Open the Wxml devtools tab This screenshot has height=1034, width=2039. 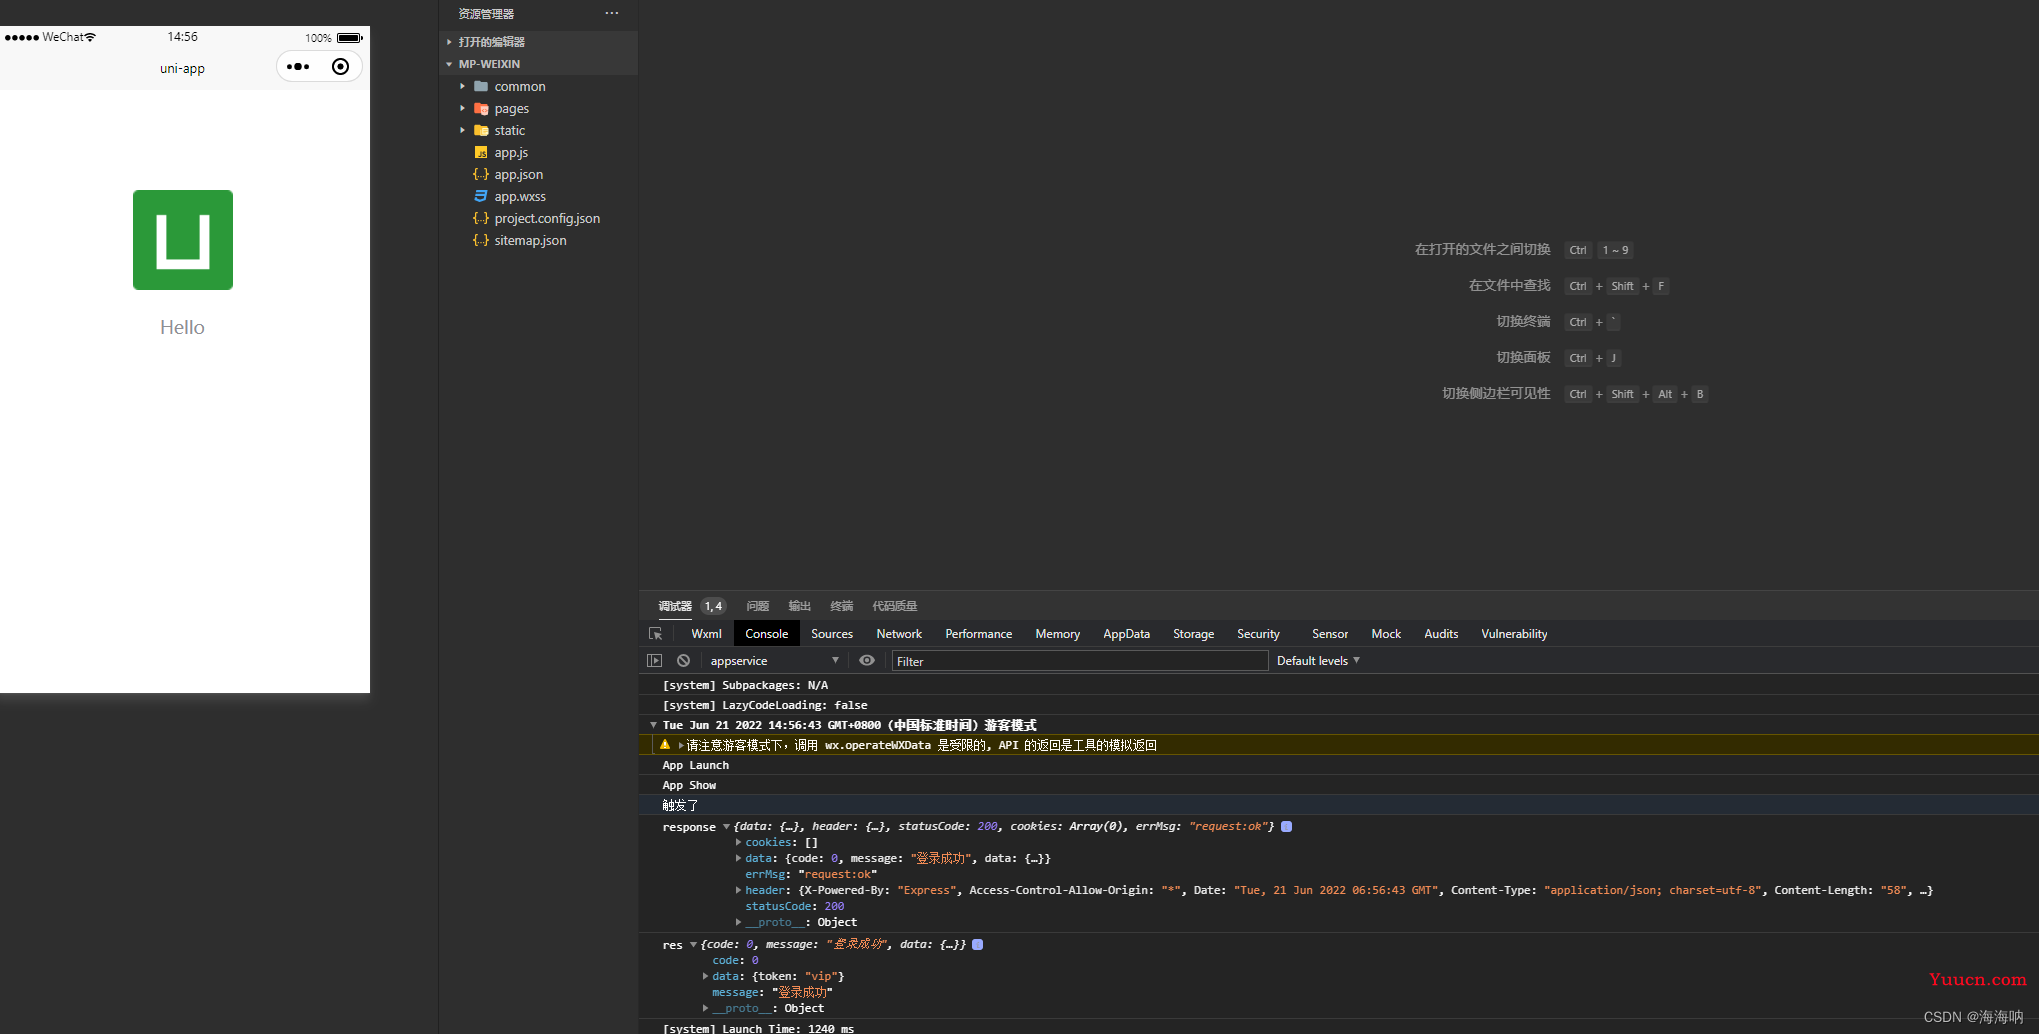[706, 634]
